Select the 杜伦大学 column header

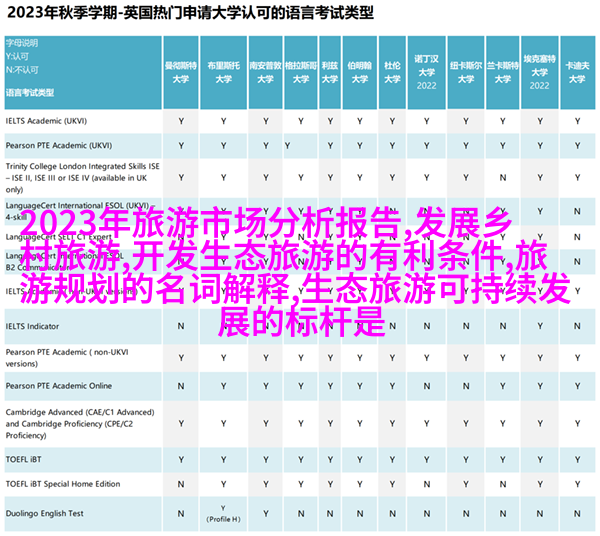point(392,72)
